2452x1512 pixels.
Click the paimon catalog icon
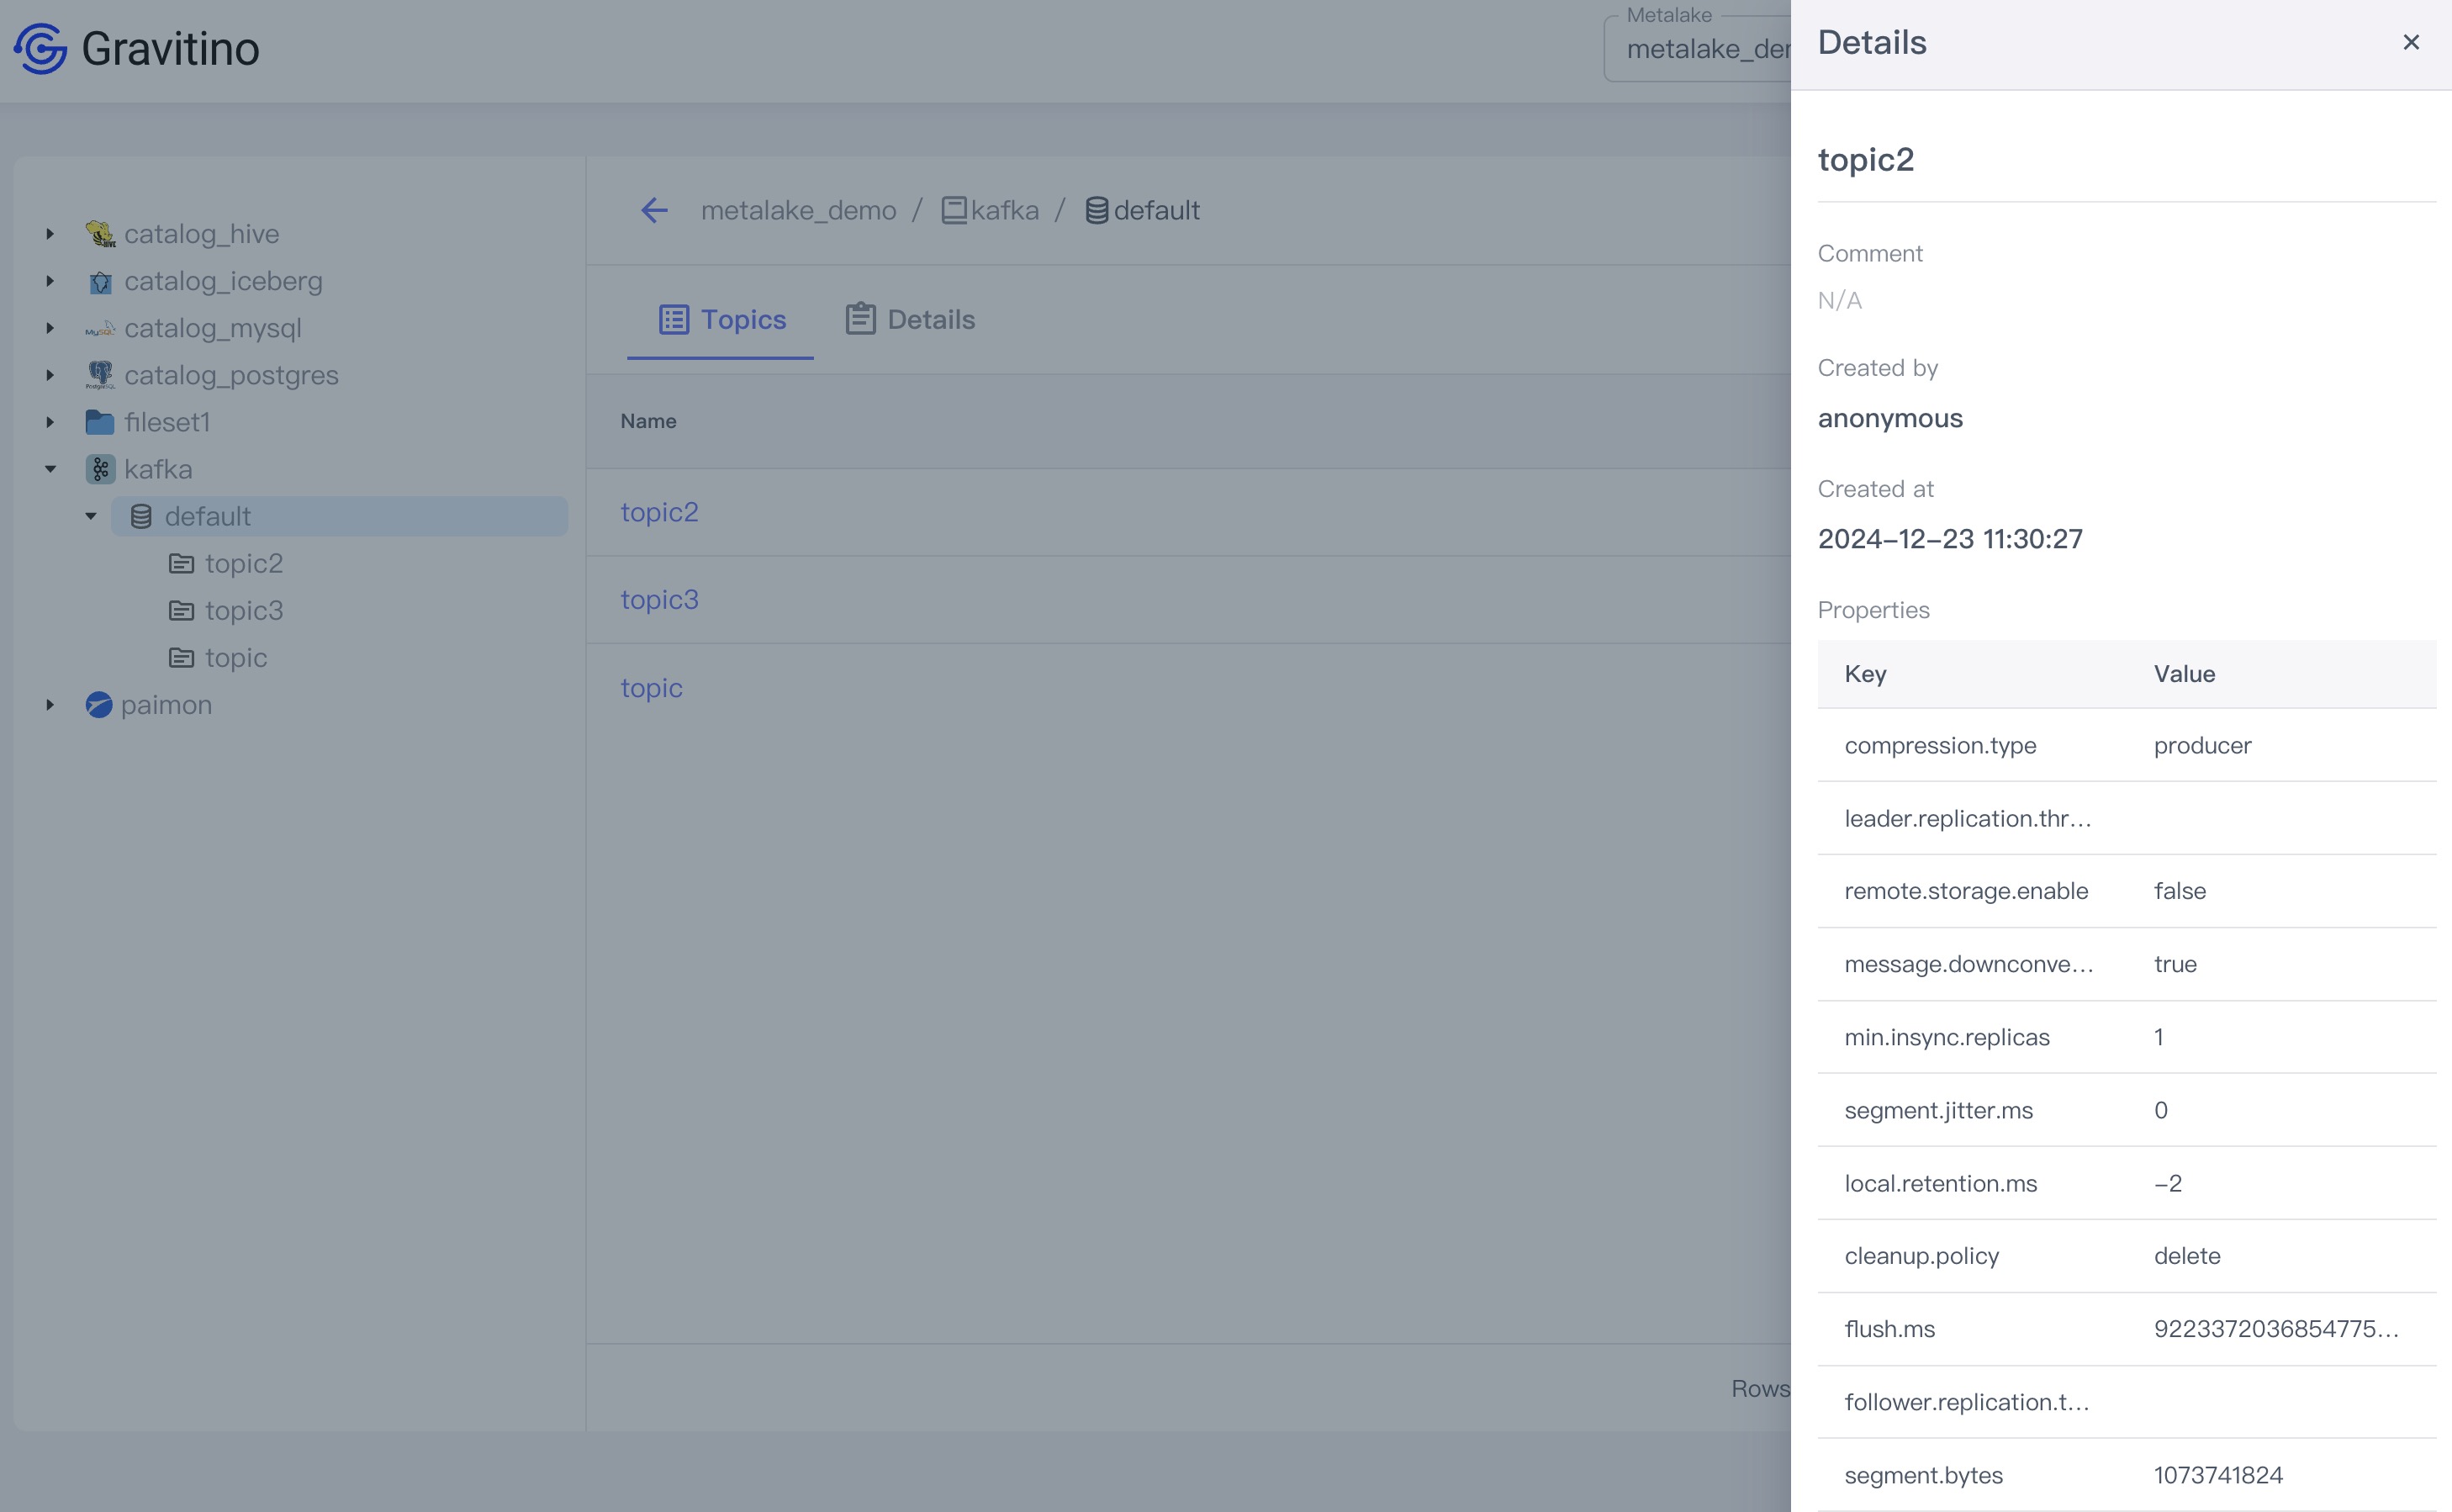(99, 705)
